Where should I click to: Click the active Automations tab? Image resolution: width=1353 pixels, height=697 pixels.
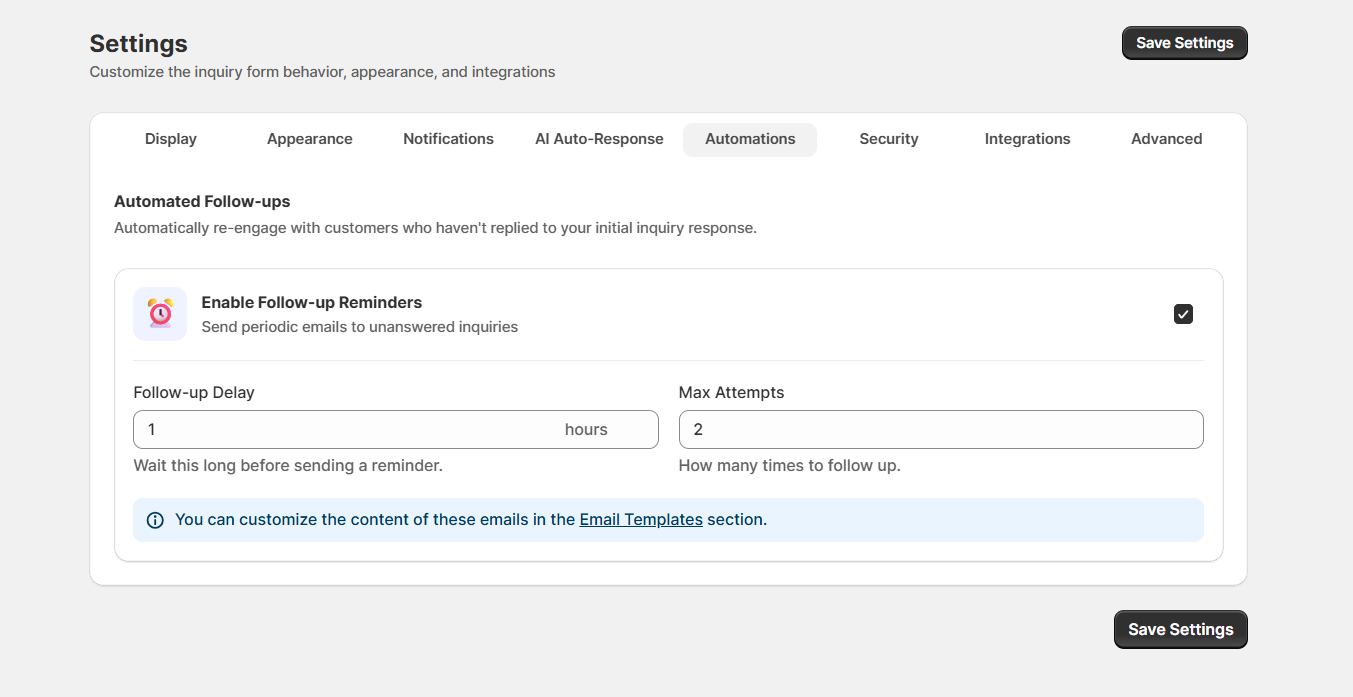tap(750, 139)
